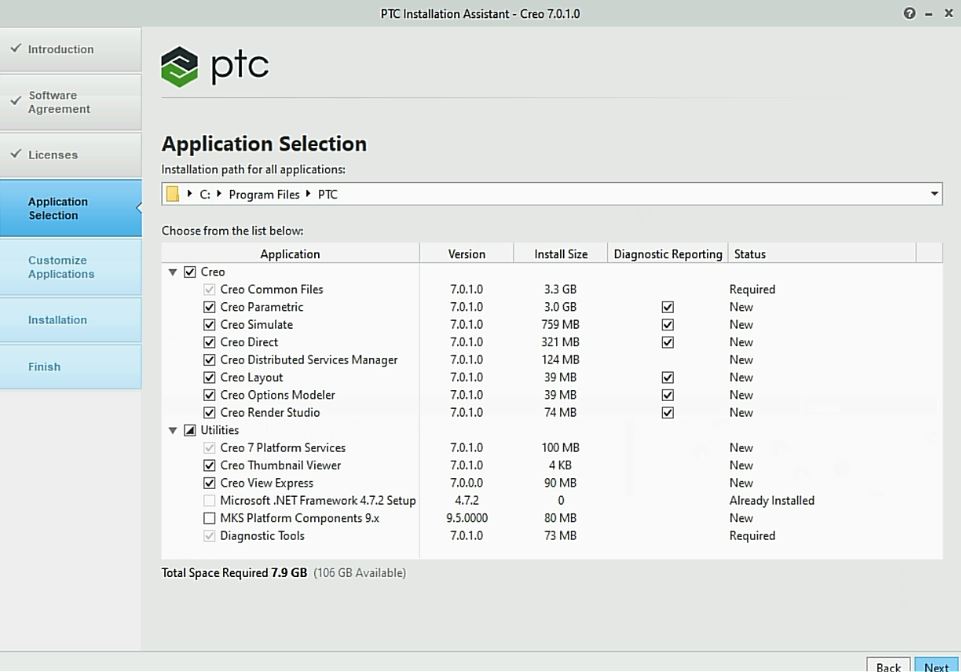Go to the Licenses step
This screenshot has width=961, height=672.
point(70,155)
